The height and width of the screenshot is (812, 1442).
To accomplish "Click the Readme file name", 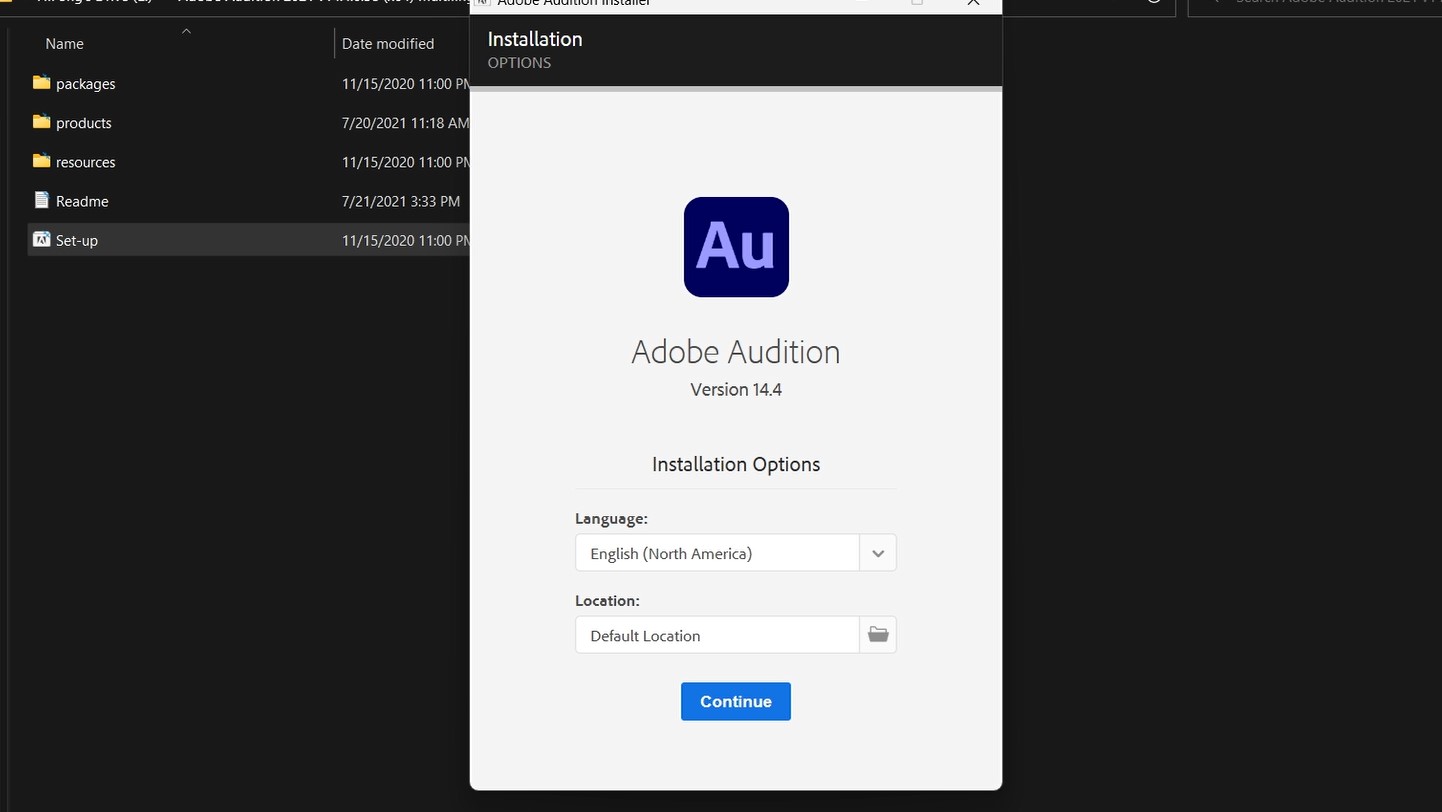I will [82, 201].
